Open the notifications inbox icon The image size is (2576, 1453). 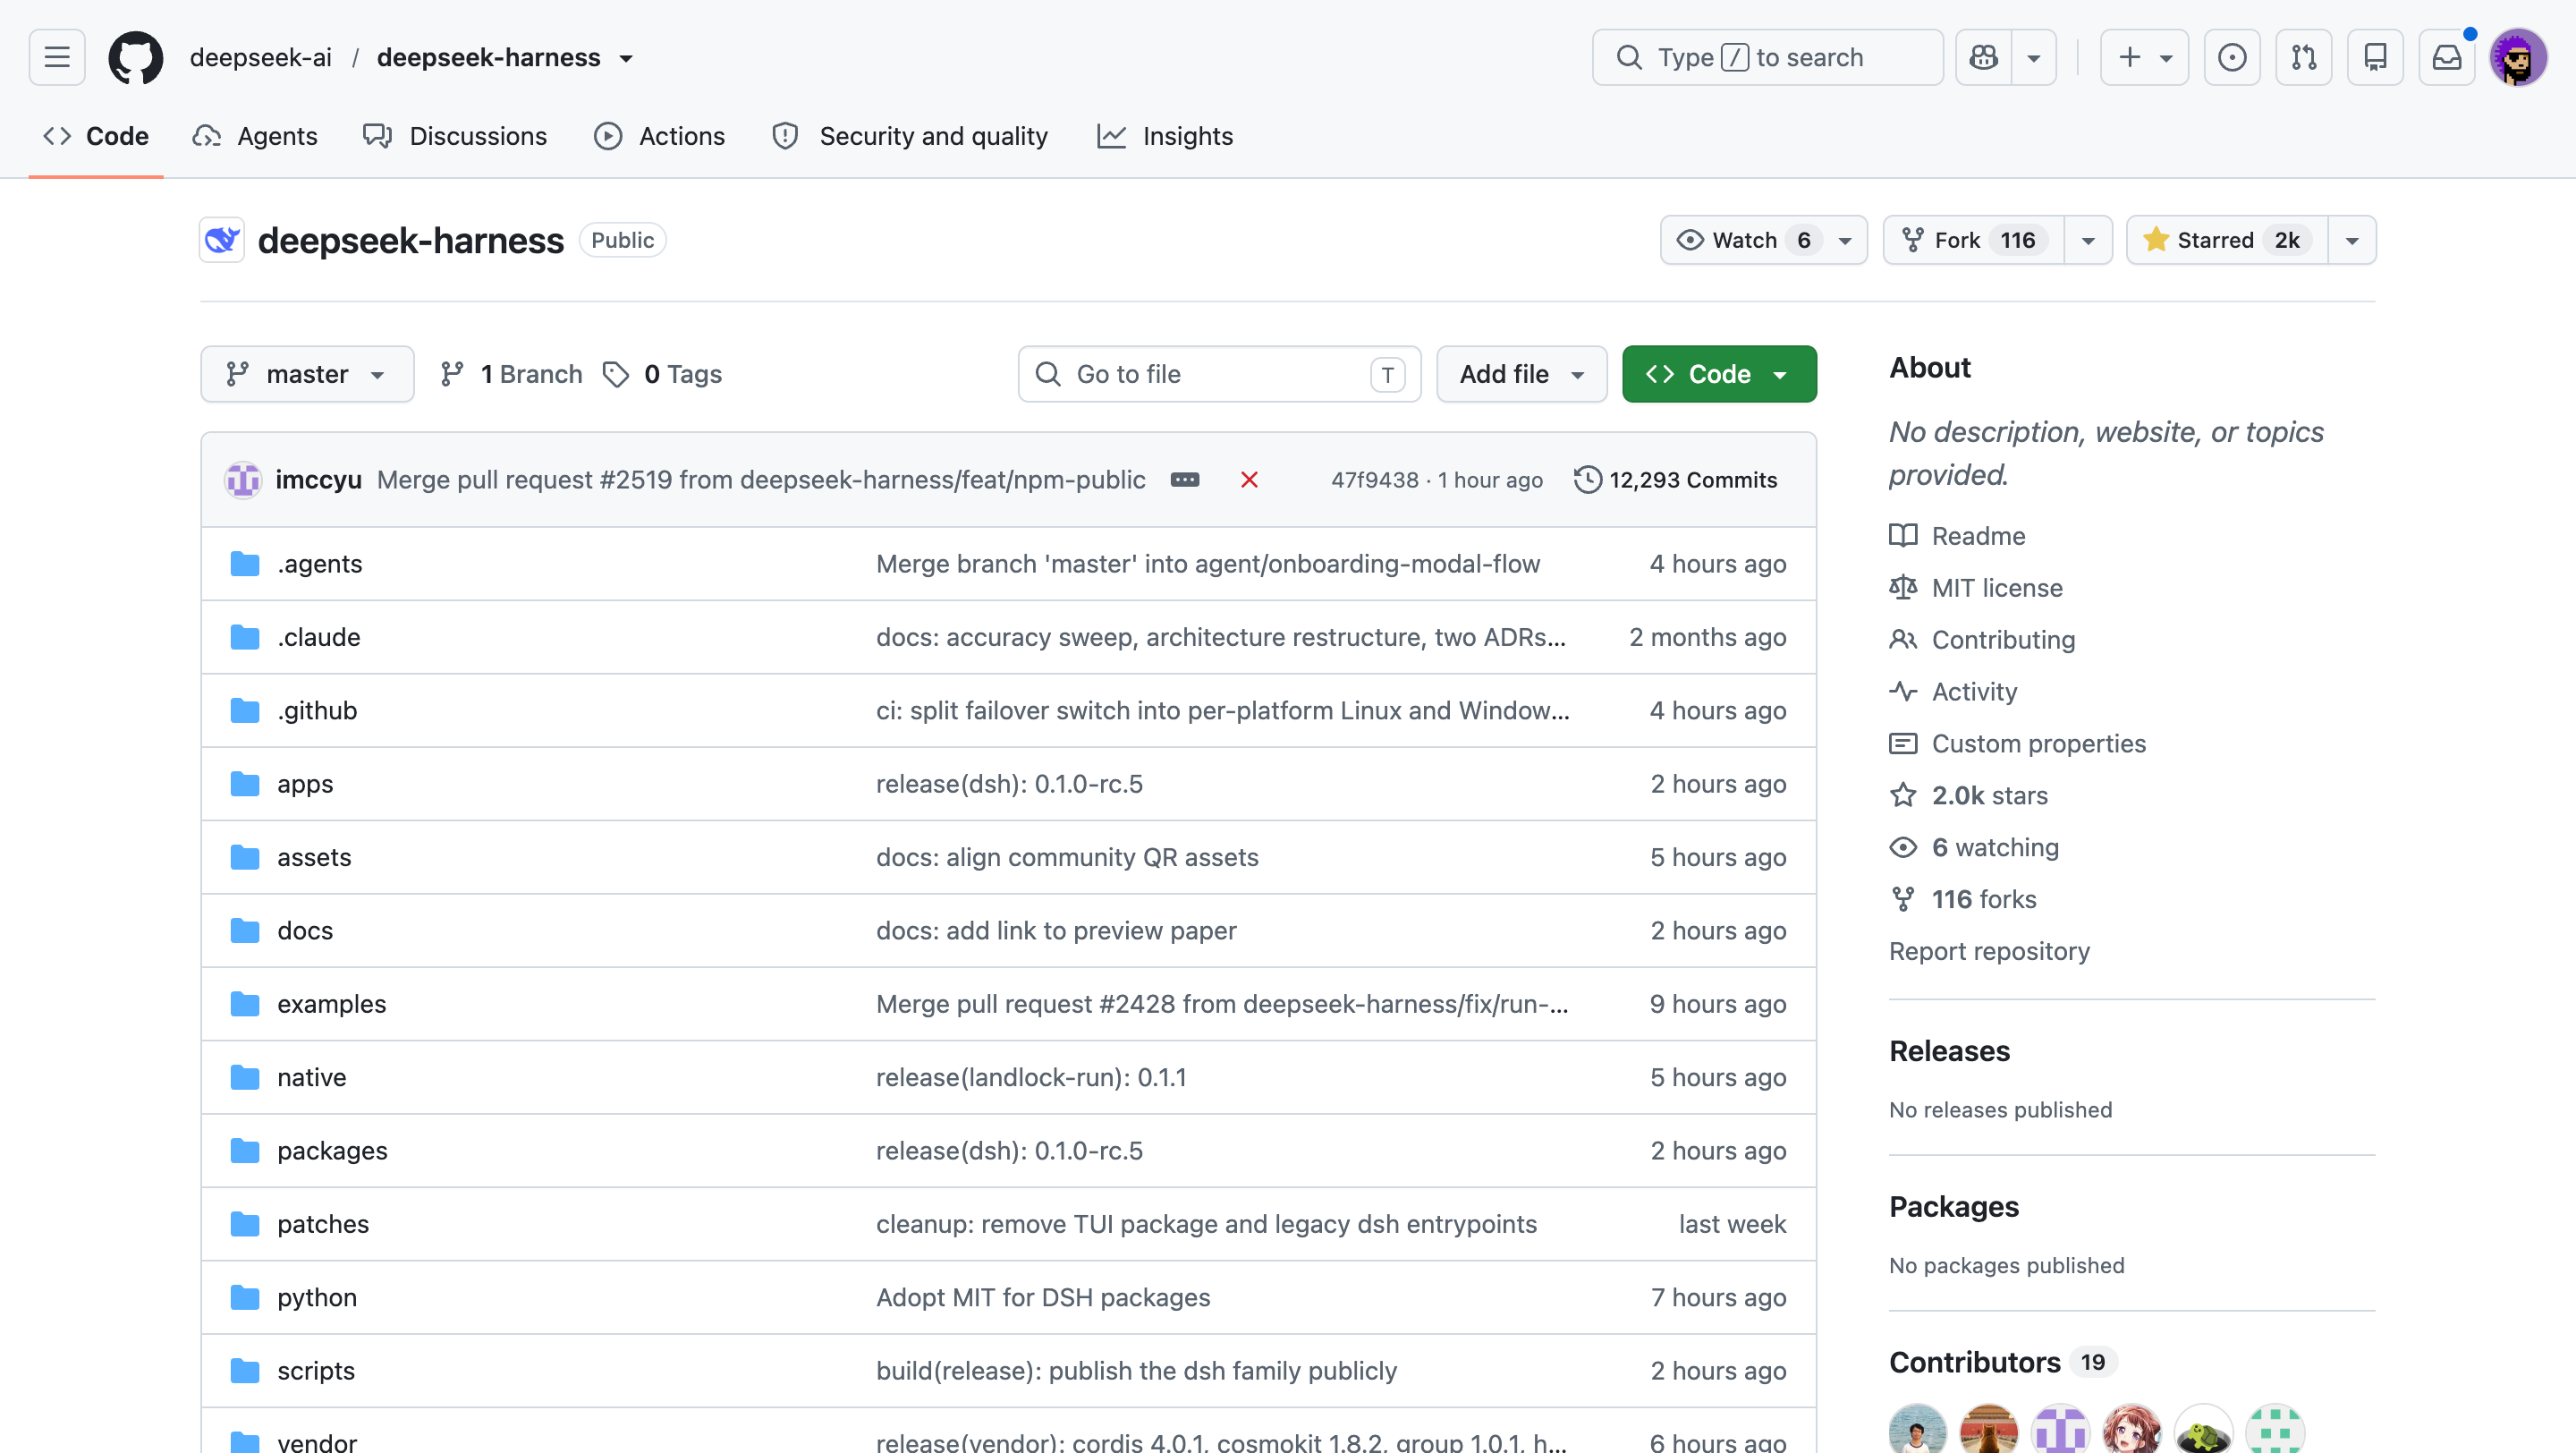[2447, 57]
